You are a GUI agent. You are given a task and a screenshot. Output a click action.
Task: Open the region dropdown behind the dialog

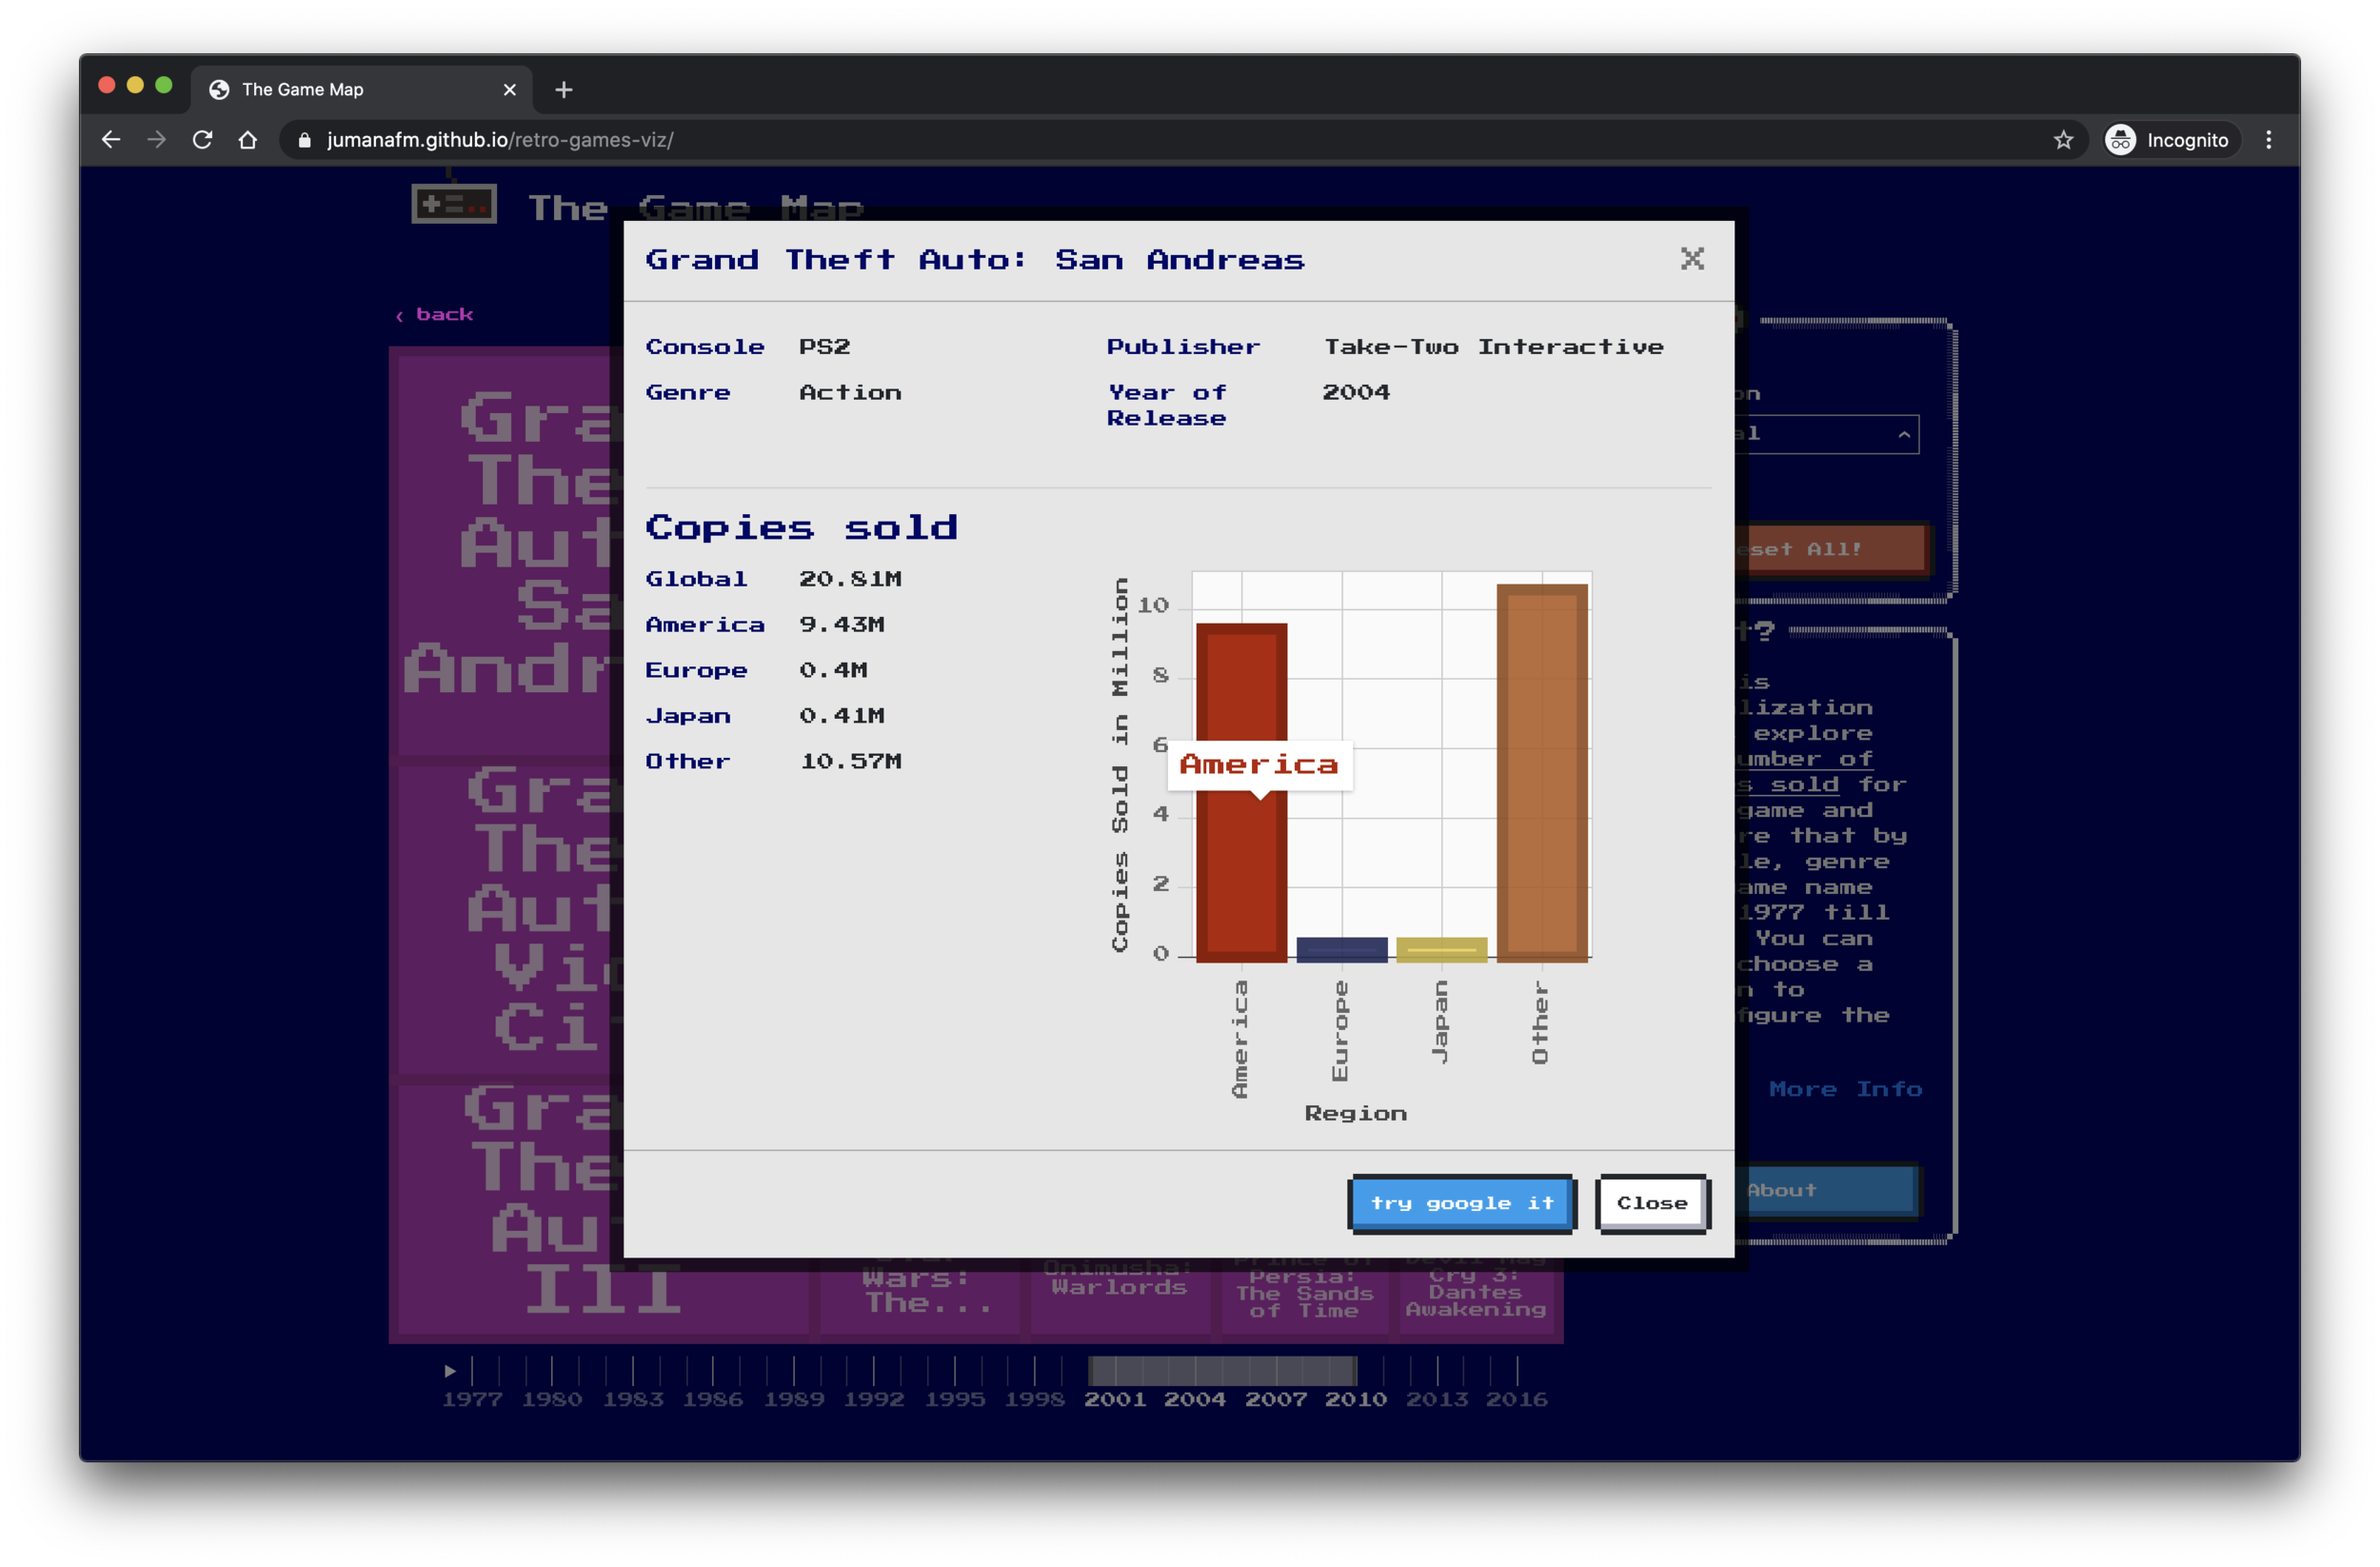coord(1827,434)
